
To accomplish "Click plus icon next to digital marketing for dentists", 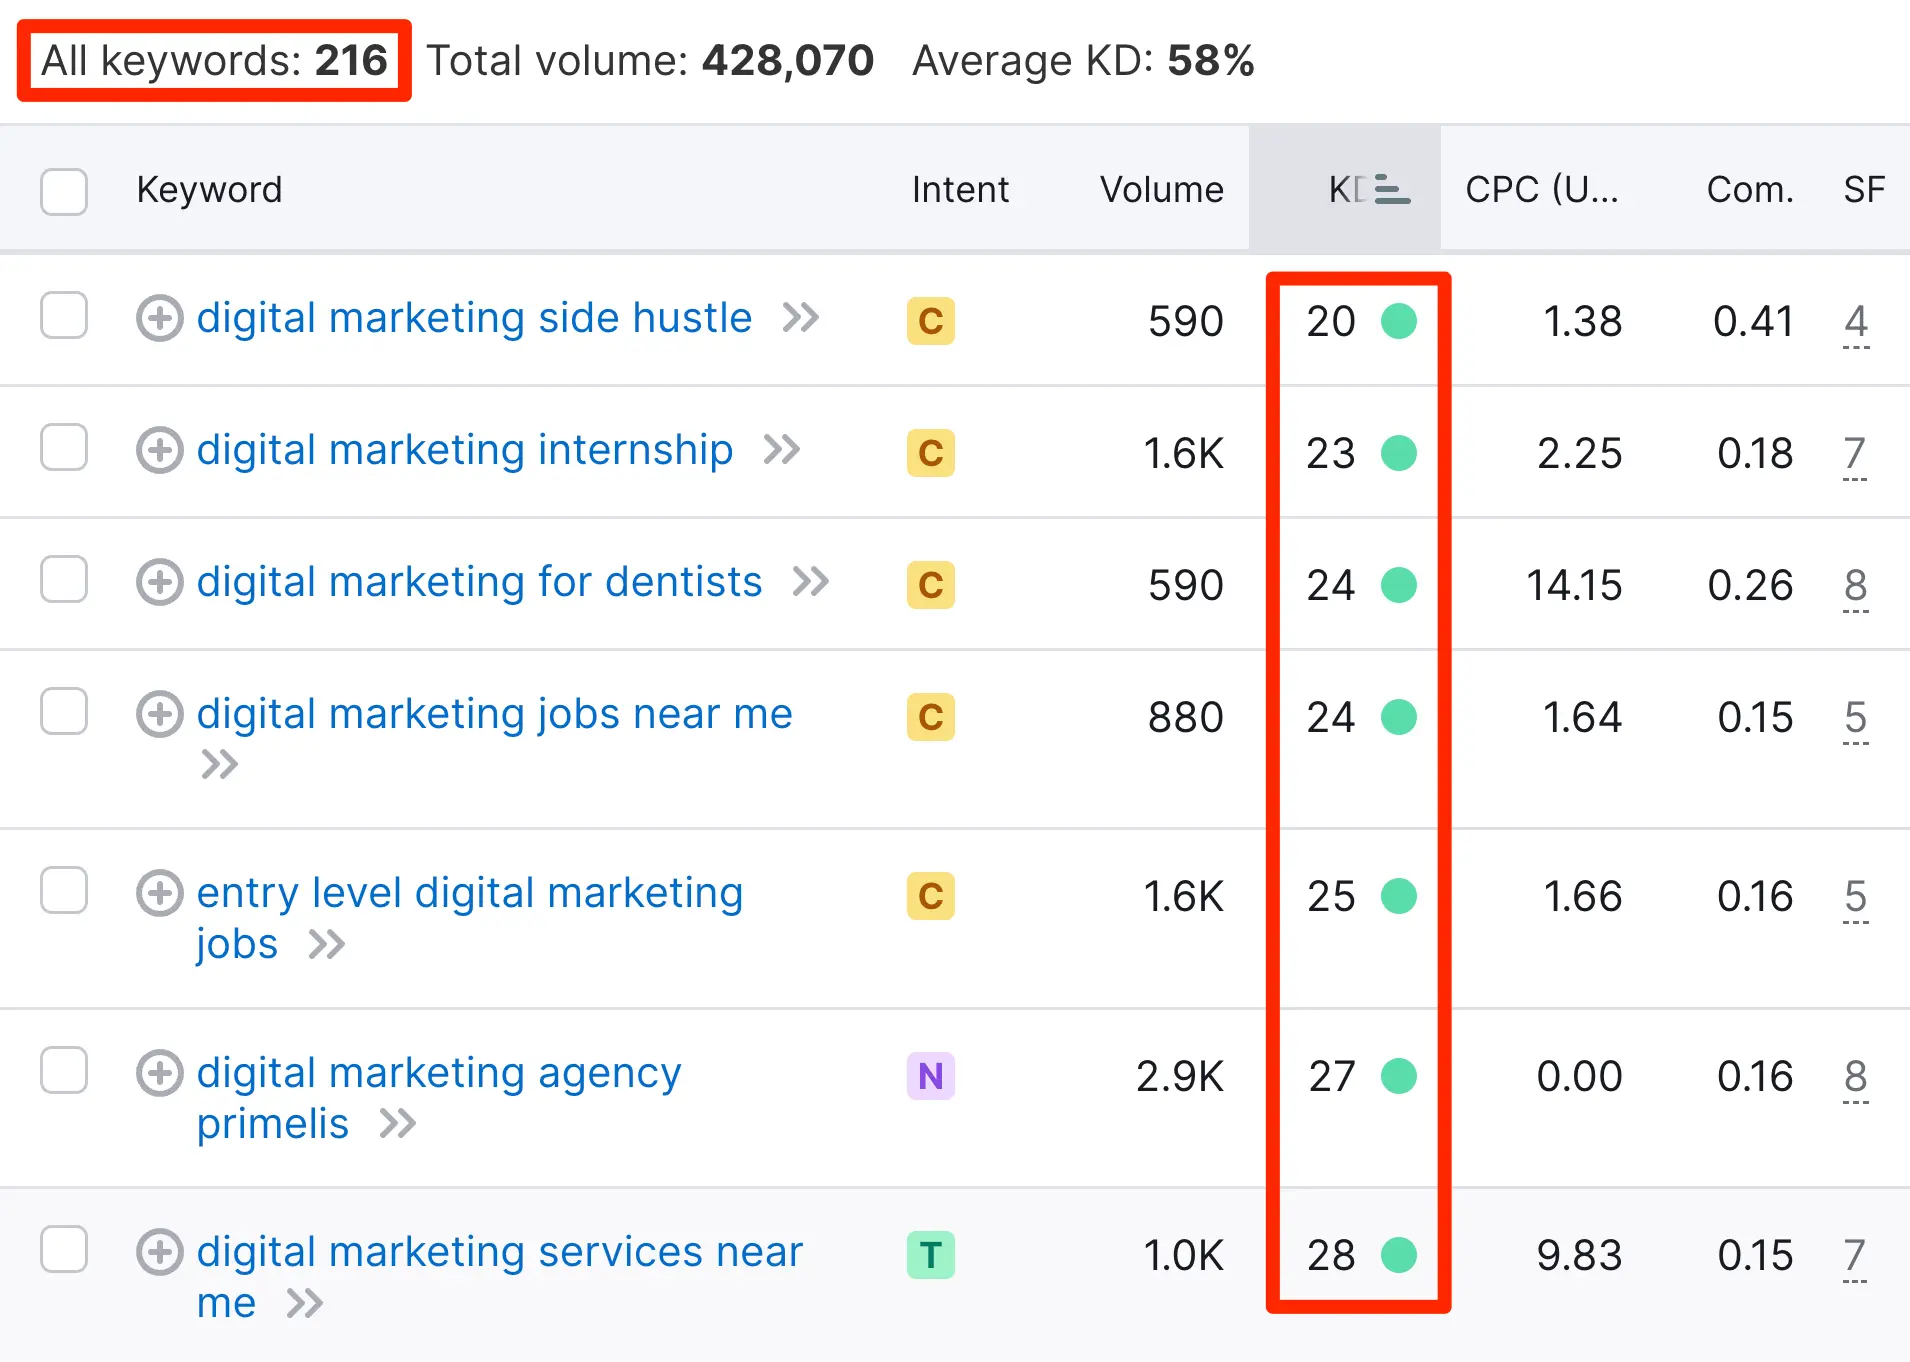I will click(x=160, y=583).
